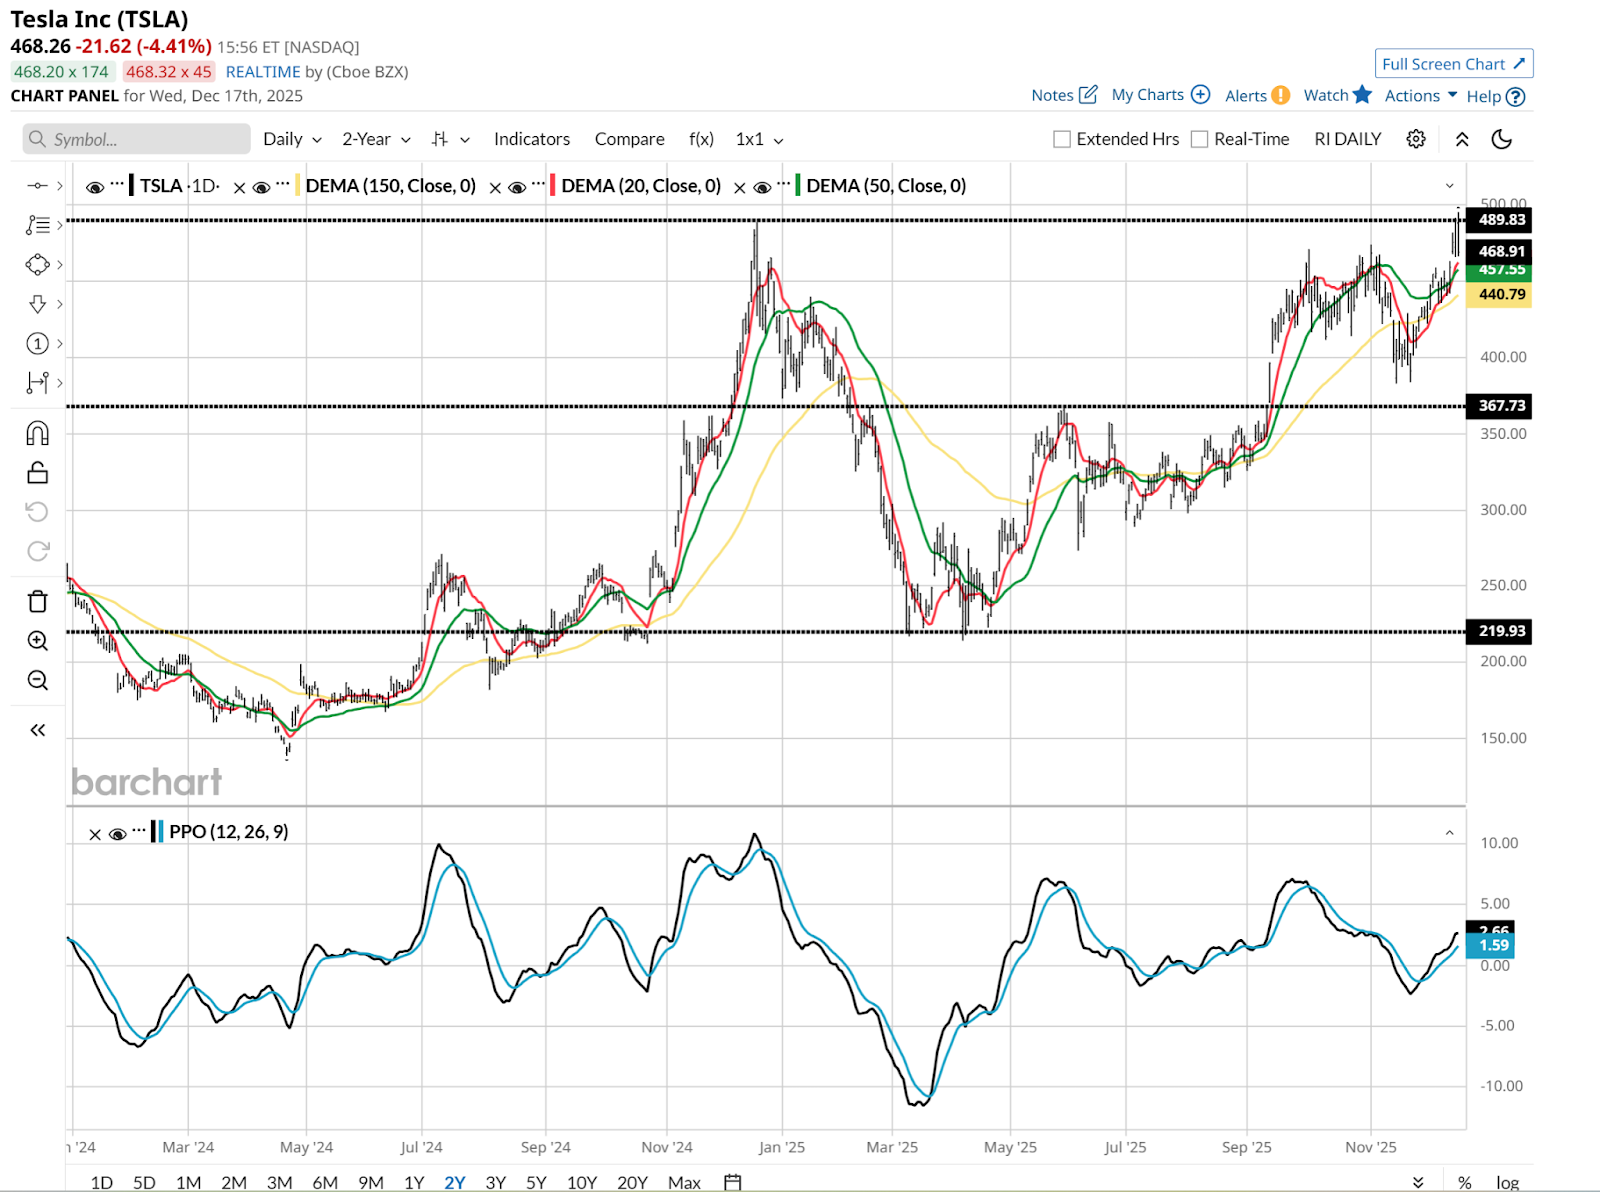Enable the Real-Time checkbox
Viewport: 1600px width, 1192px height.
[x=1200, y=139]
